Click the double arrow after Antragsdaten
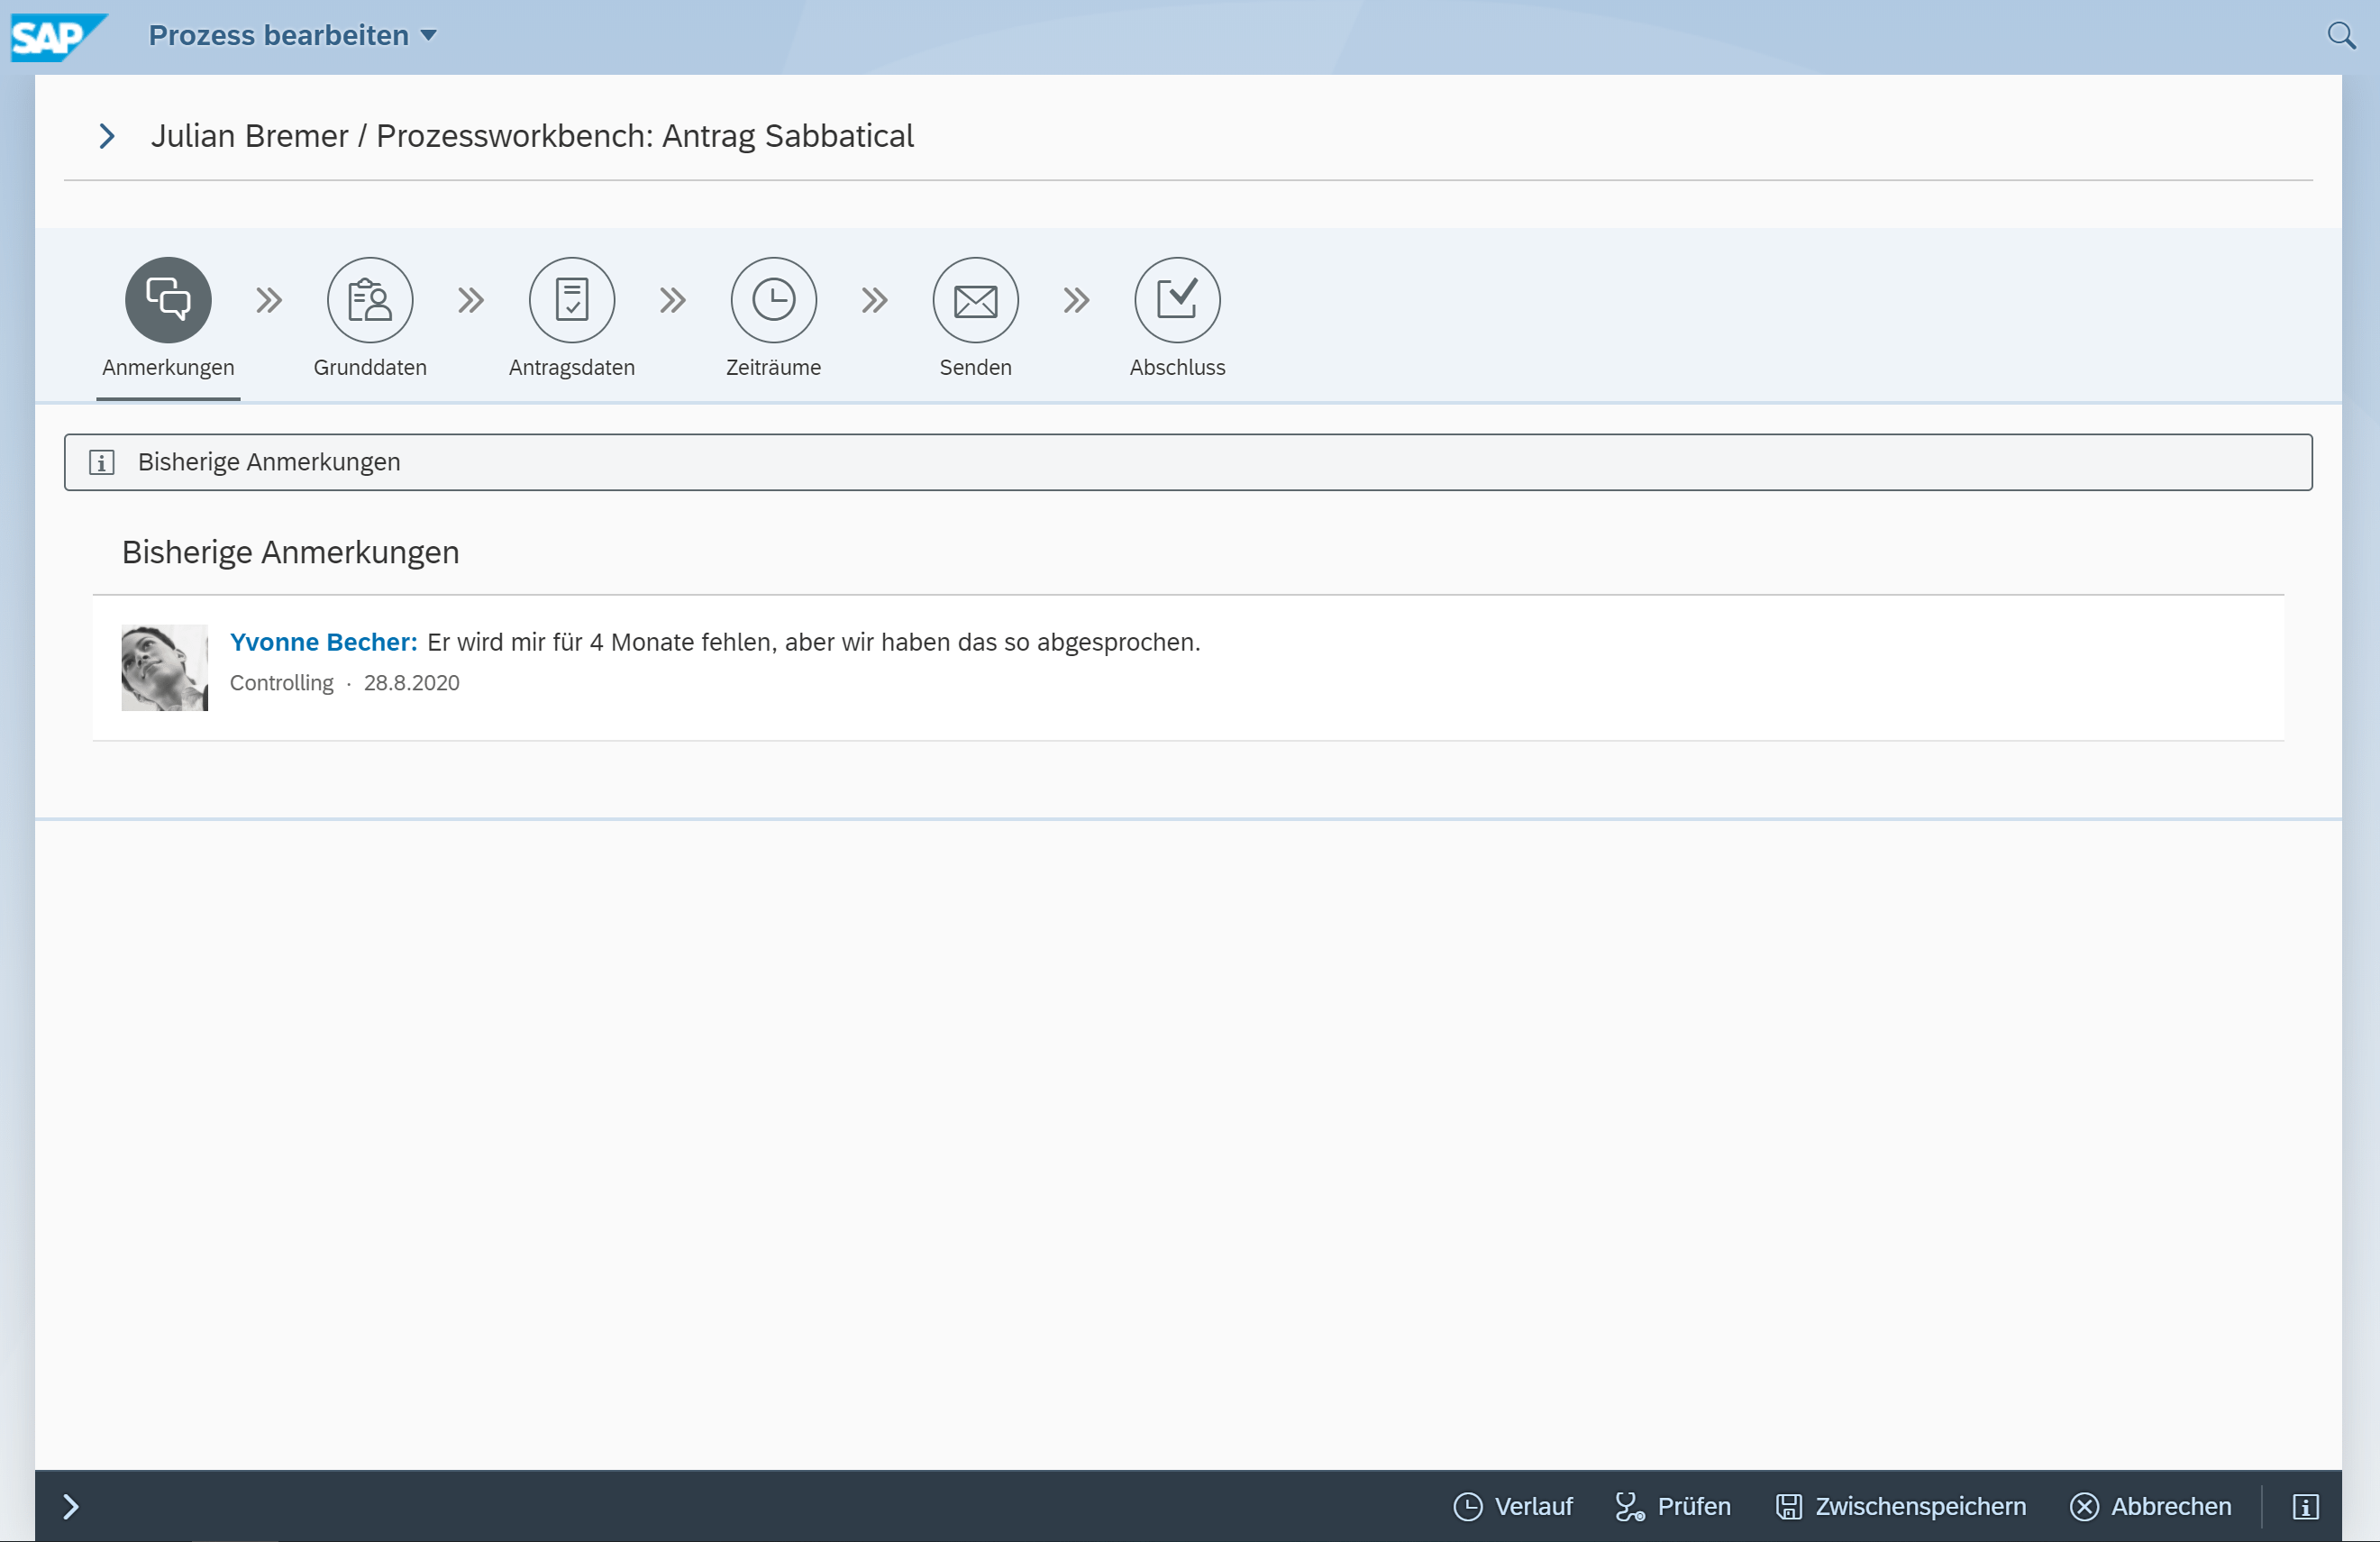Viewport: 2380px width, 1542px height. point(673,300)
